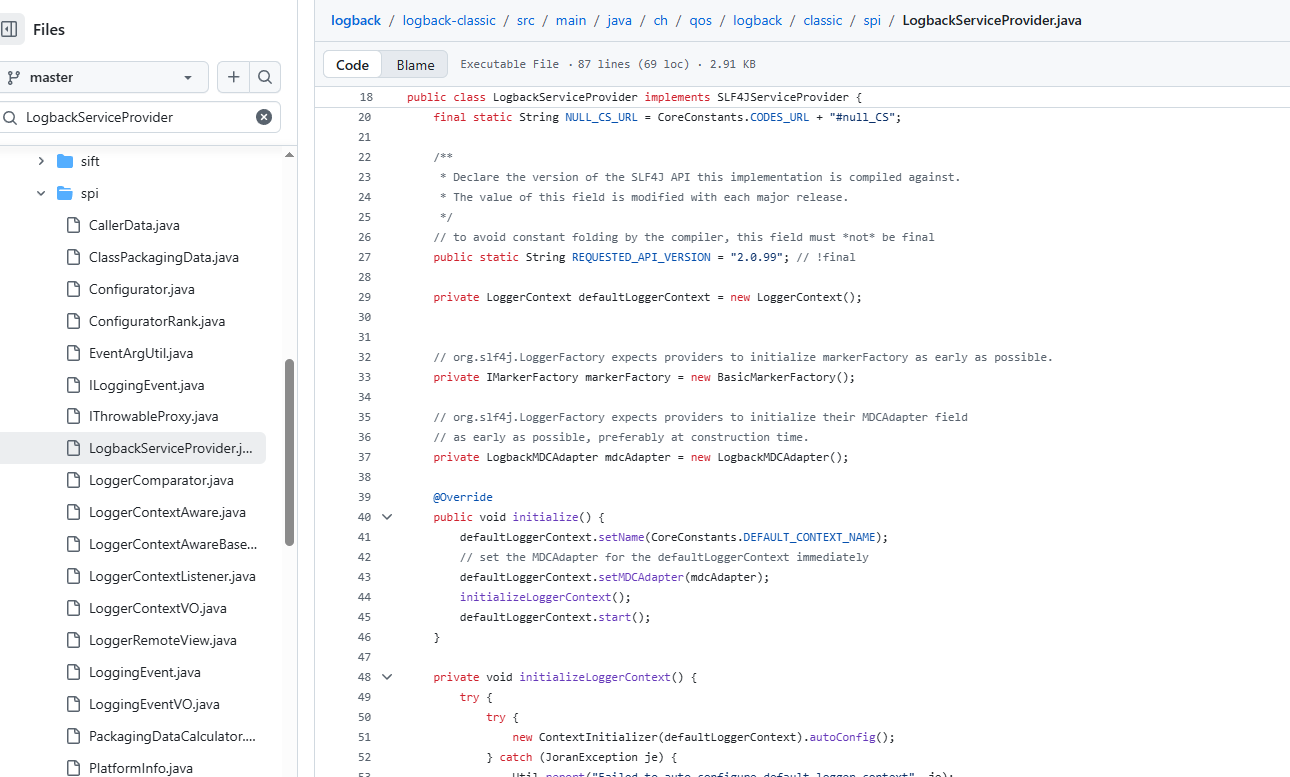This screenshot has width=1290, height=777.
Task: Select line number 27
Action: pos(364,257)
